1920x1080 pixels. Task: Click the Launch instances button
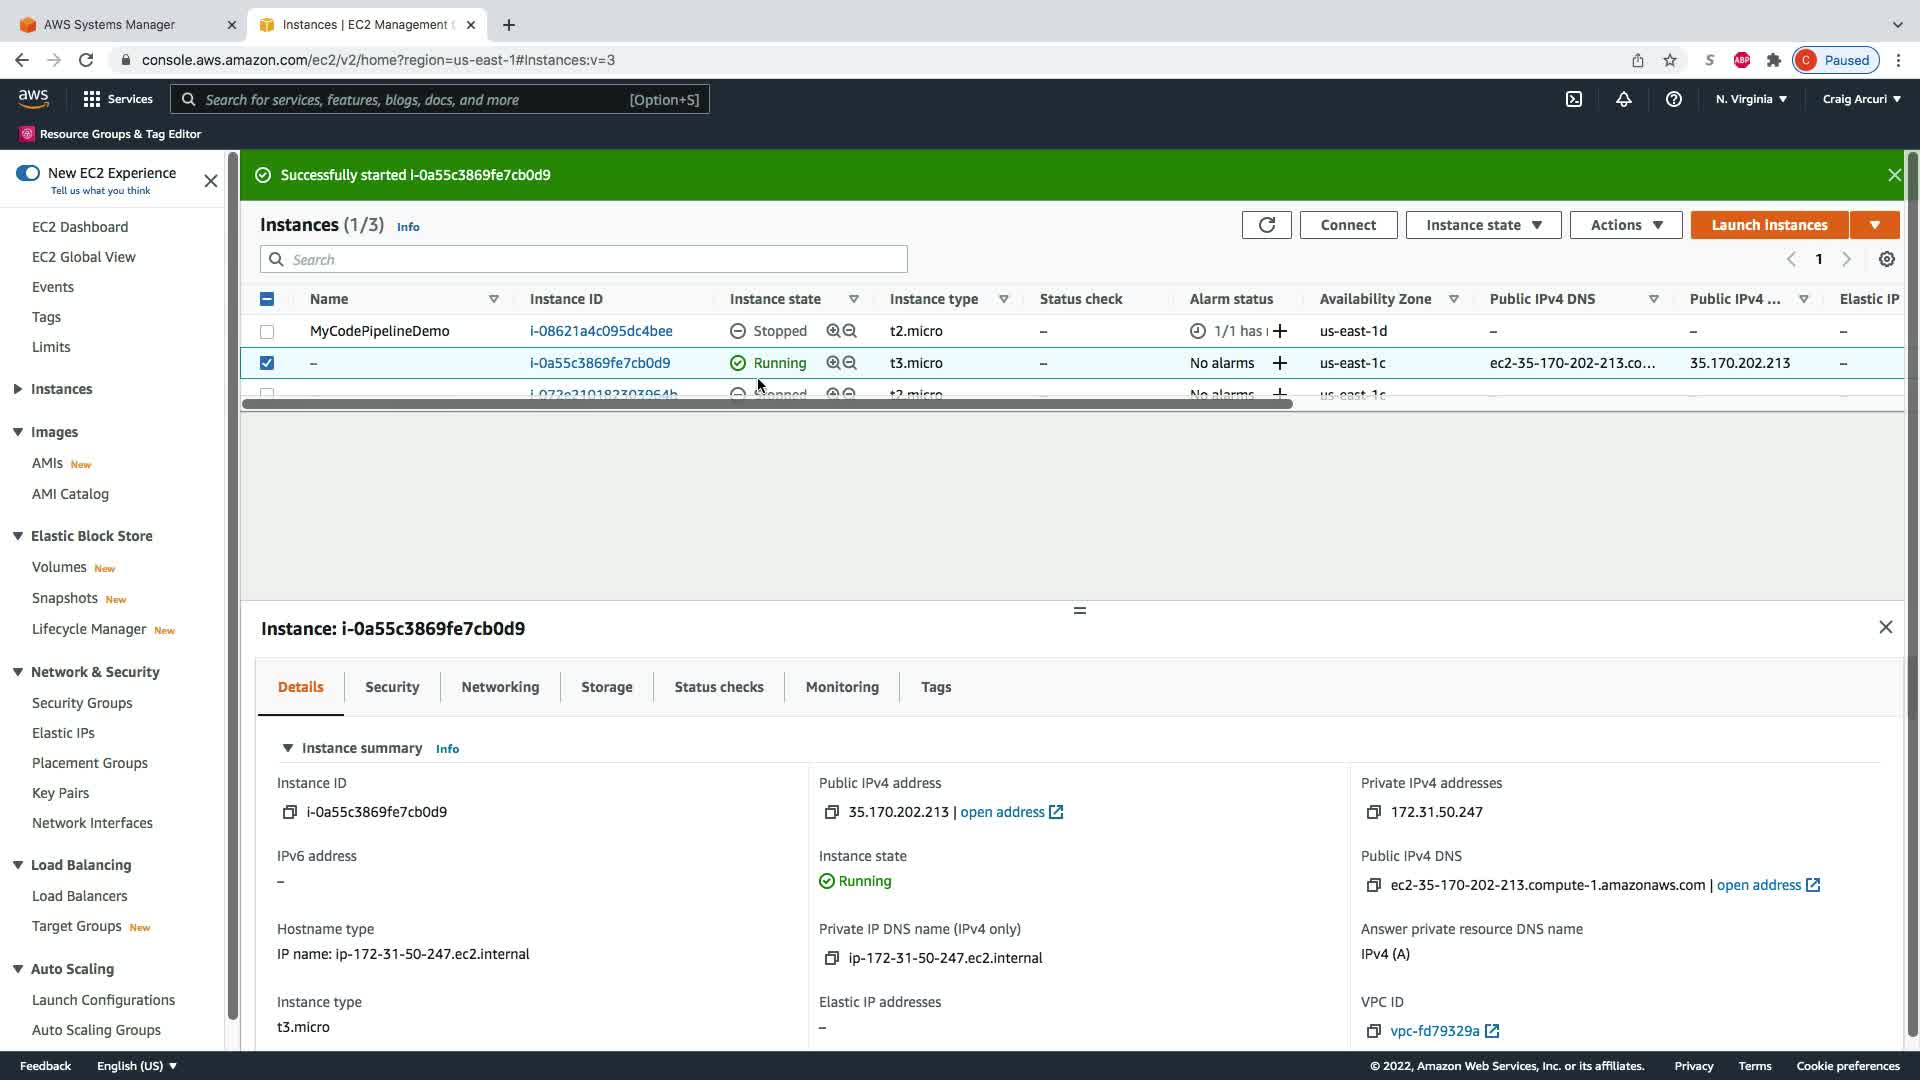click(x=1768, y=225)
